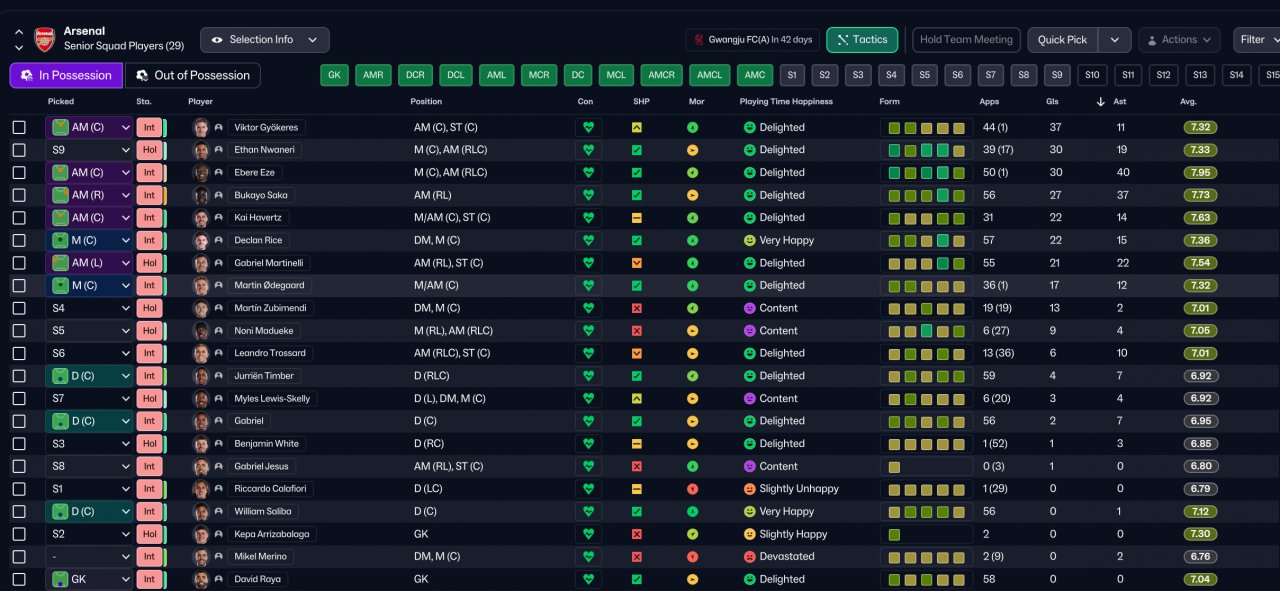
Task: Click Kai Havertz sharpness status icon
Action: (x=637, y=218)
